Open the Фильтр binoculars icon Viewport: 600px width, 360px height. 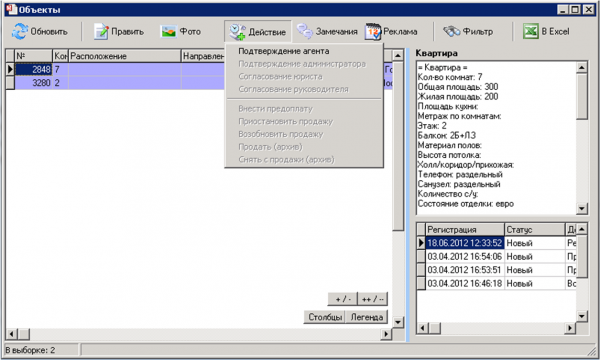point(452,31)
